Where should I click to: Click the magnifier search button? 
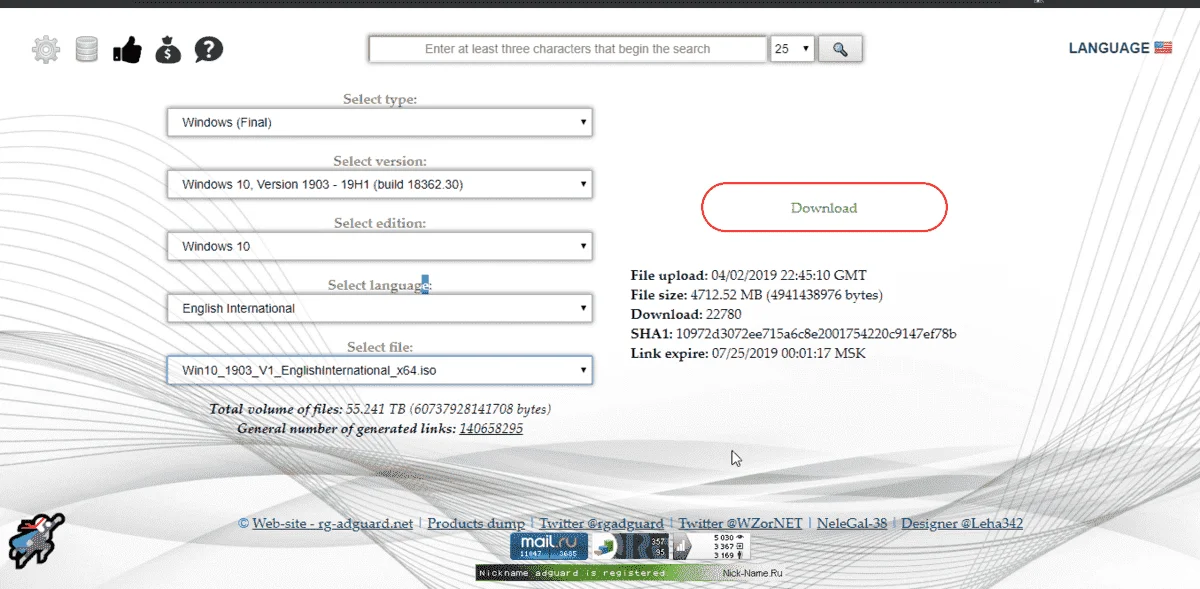pos(840,49)
